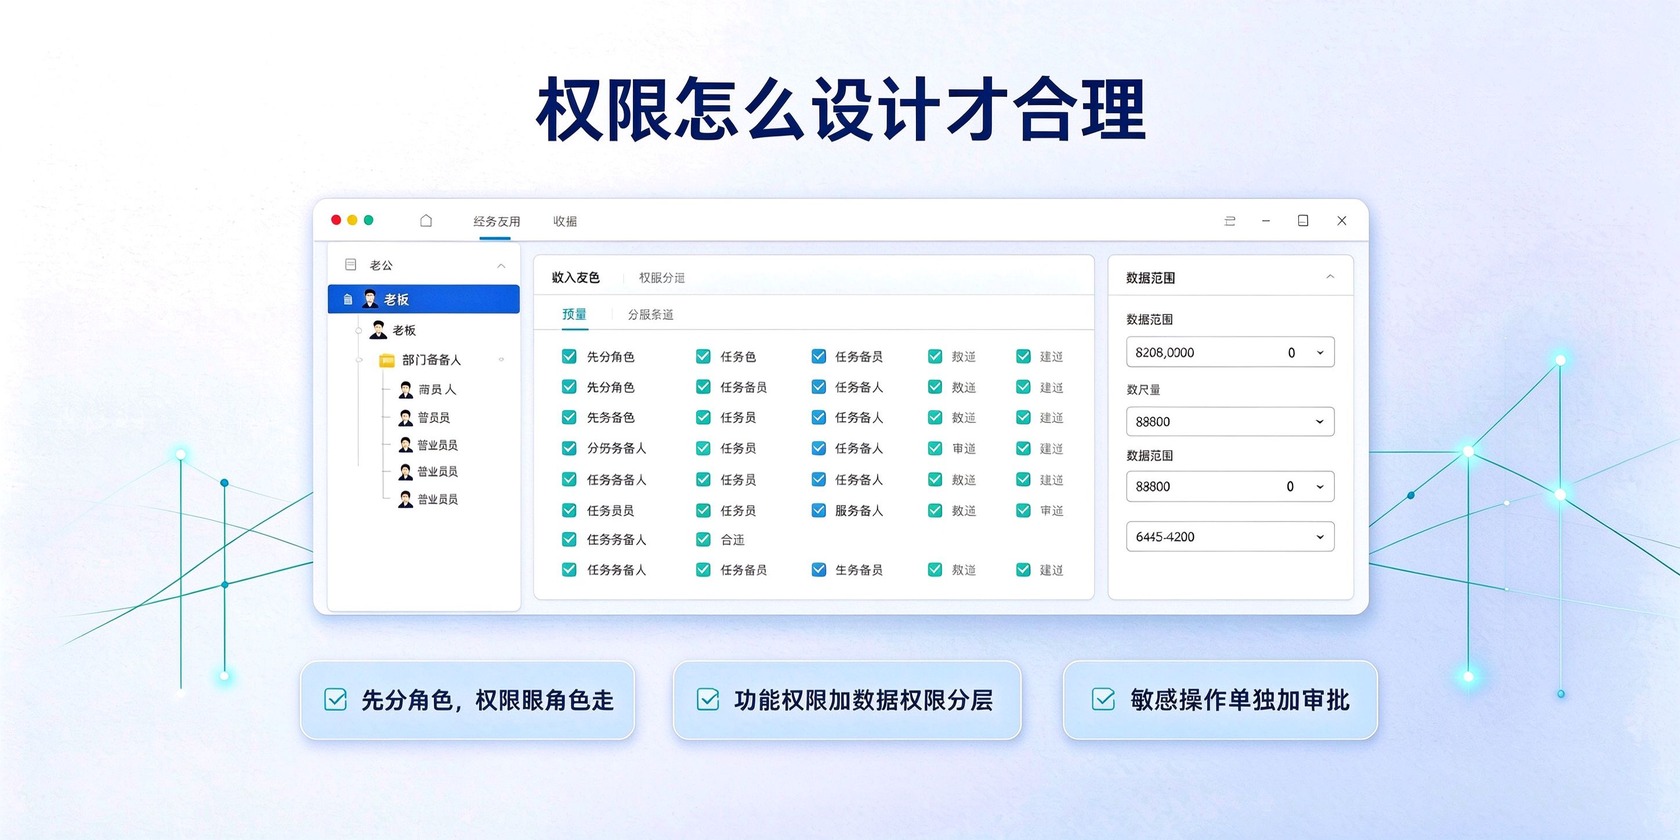Toggle the 合逛 checkbox
This screenshot has width=1680, height=840.
pos(703,539)
